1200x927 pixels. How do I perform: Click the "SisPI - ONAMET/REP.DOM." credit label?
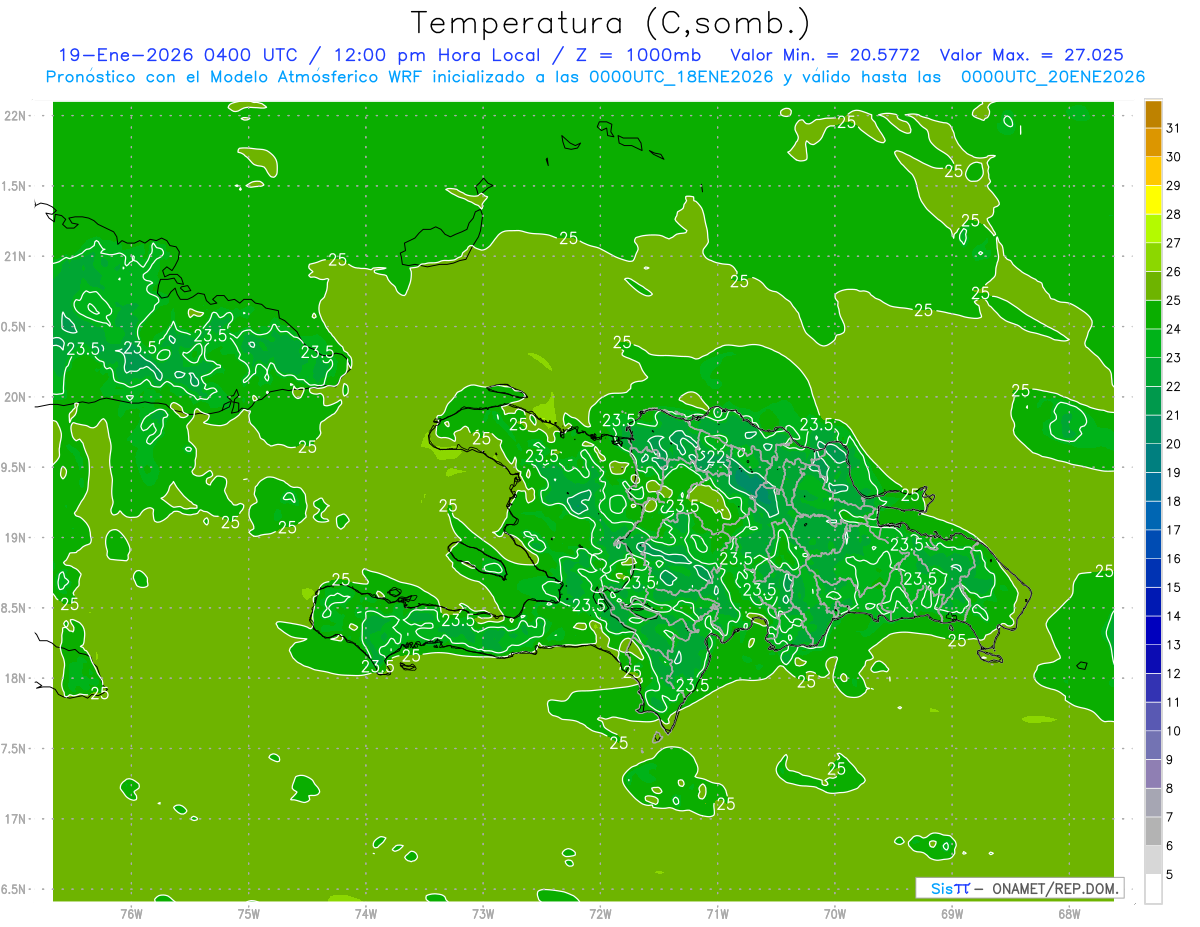[x=1019, y=888]
